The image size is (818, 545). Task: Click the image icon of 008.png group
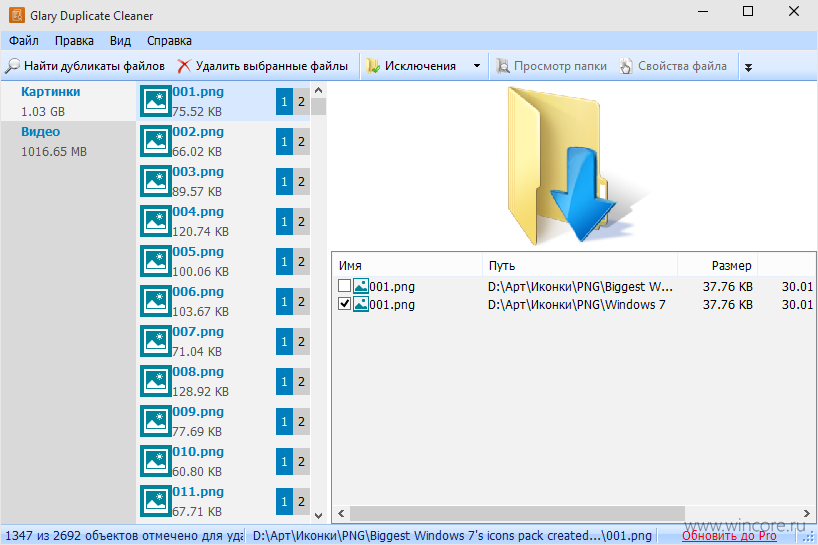155,381
